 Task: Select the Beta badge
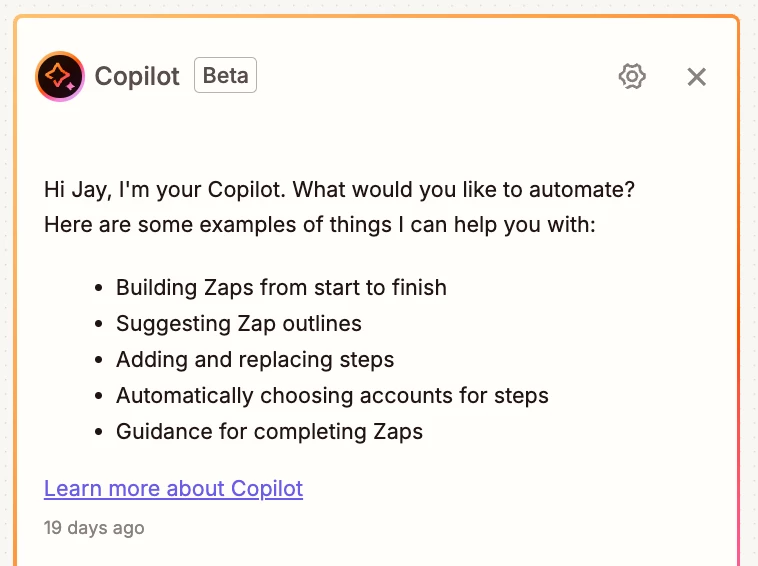point(225,75)
